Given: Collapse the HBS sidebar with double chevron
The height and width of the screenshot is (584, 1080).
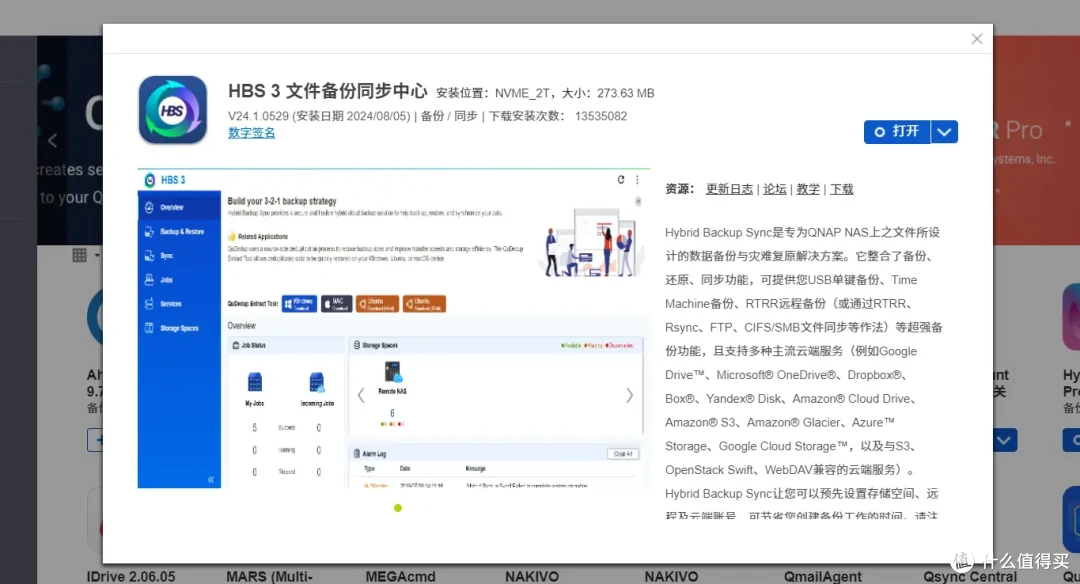Looking at the screenshot, I should (211, 479).
